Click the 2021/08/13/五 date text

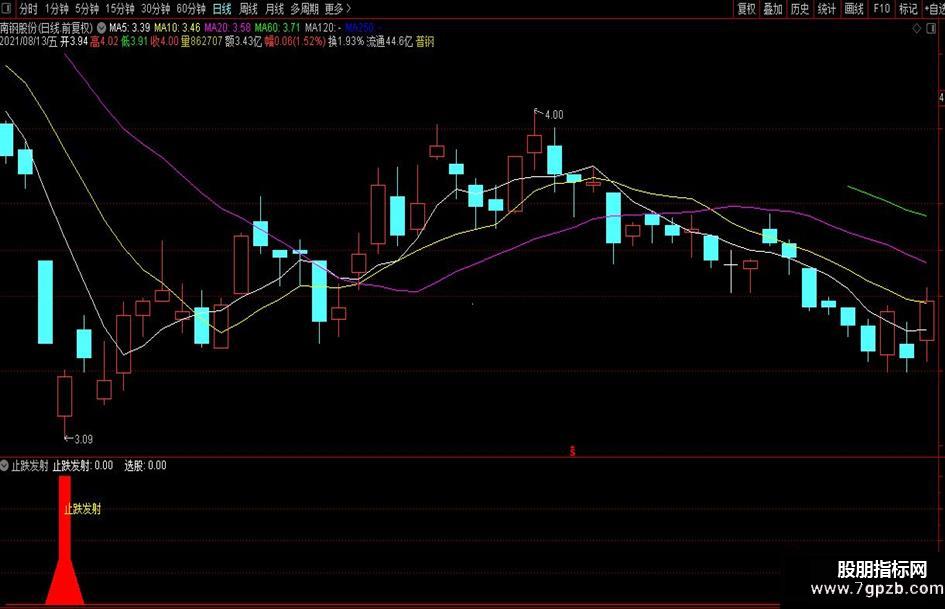(x=29, y=41)
